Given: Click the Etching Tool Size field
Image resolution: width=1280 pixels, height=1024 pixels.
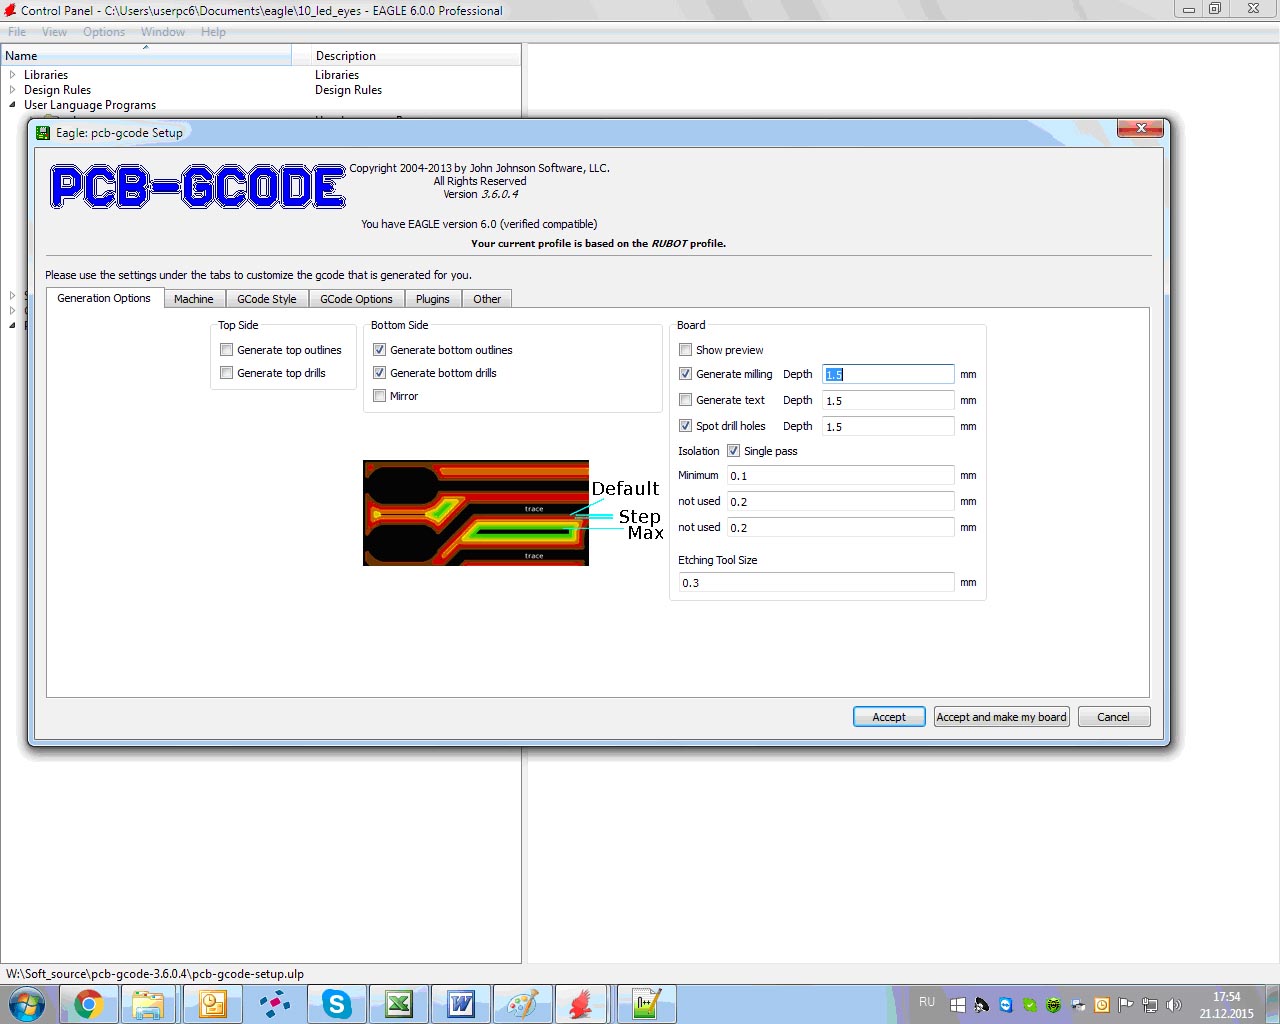Looking at the screenshot, I should click(816, 583).
